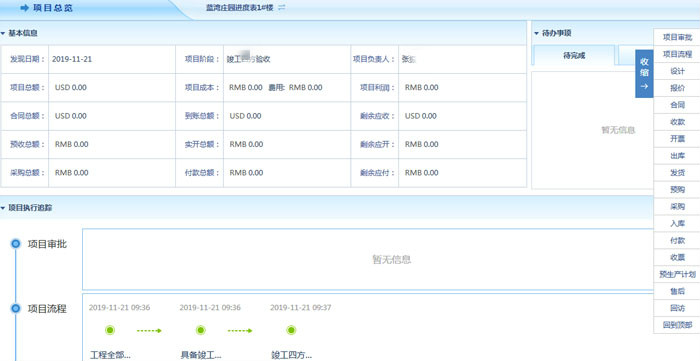Image resolution: width=700 pixels, height=361 pixels.
Task: Click the 项目总览 header title
Action: pyautogui.click(x=52, y=8)
